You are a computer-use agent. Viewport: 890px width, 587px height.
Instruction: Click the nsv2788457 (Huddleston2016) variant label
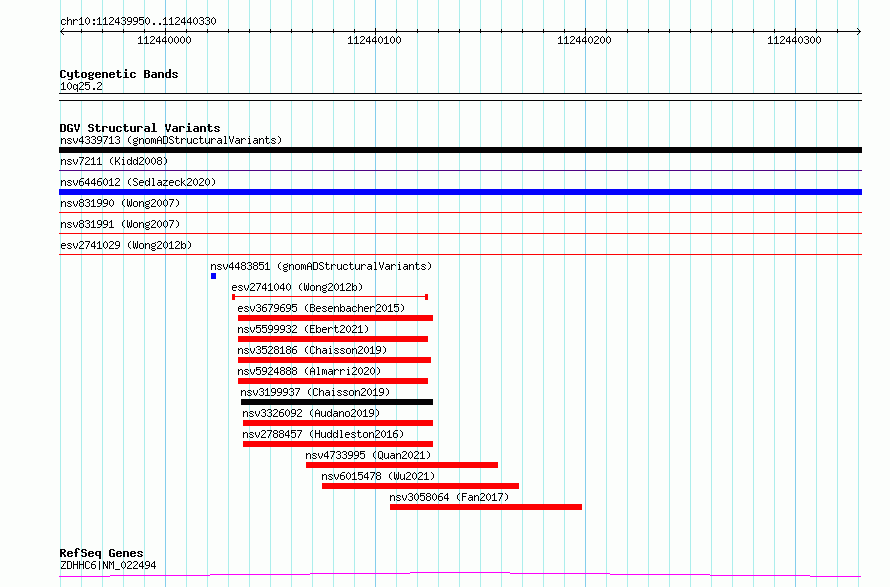(x=323, y=434)
